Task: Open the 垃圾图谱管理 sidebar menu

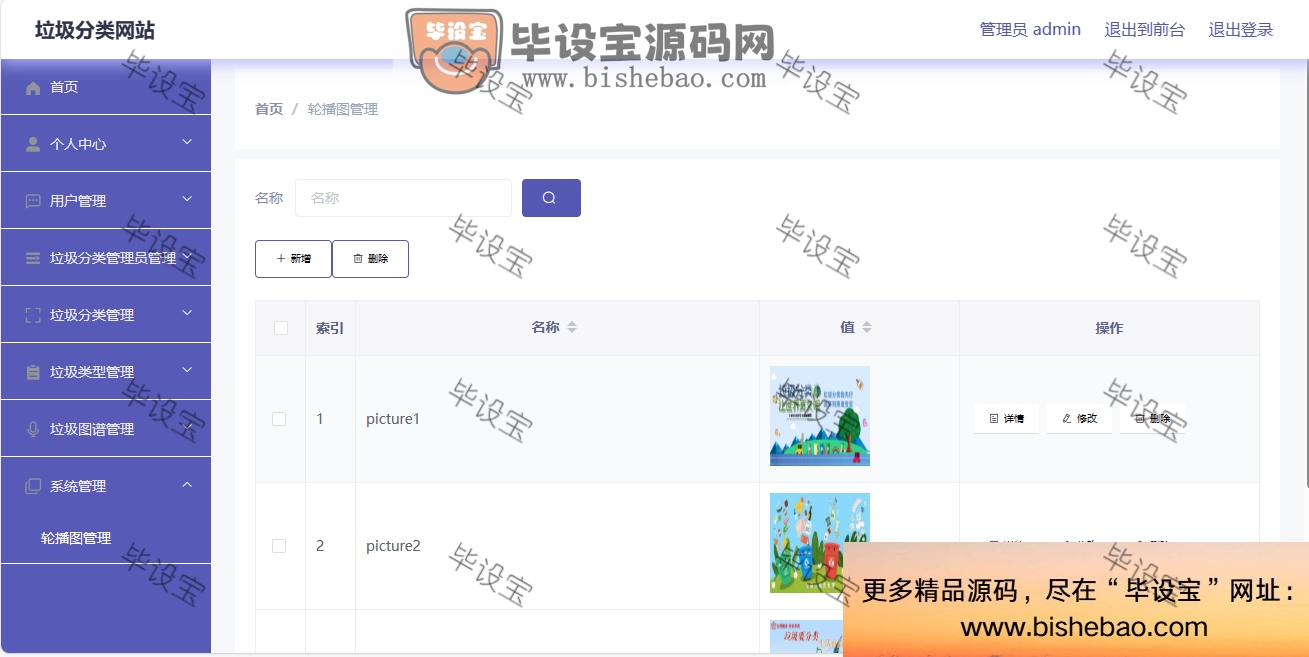Action: coord(105,429)
